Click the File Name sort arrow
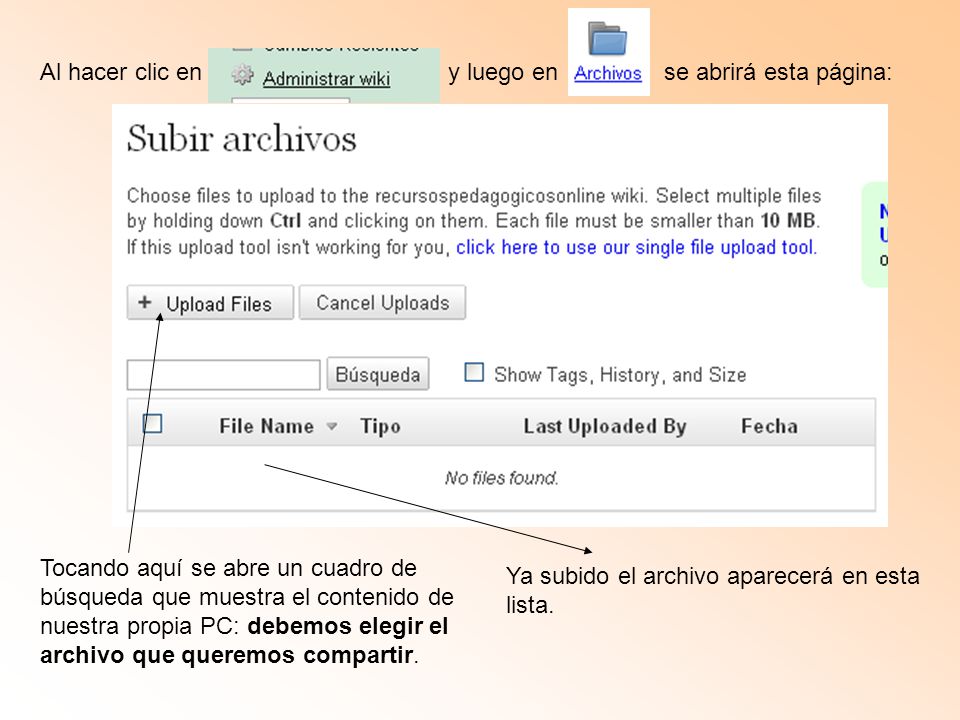This screenshot has width=960, height=720. pos(332,426)
